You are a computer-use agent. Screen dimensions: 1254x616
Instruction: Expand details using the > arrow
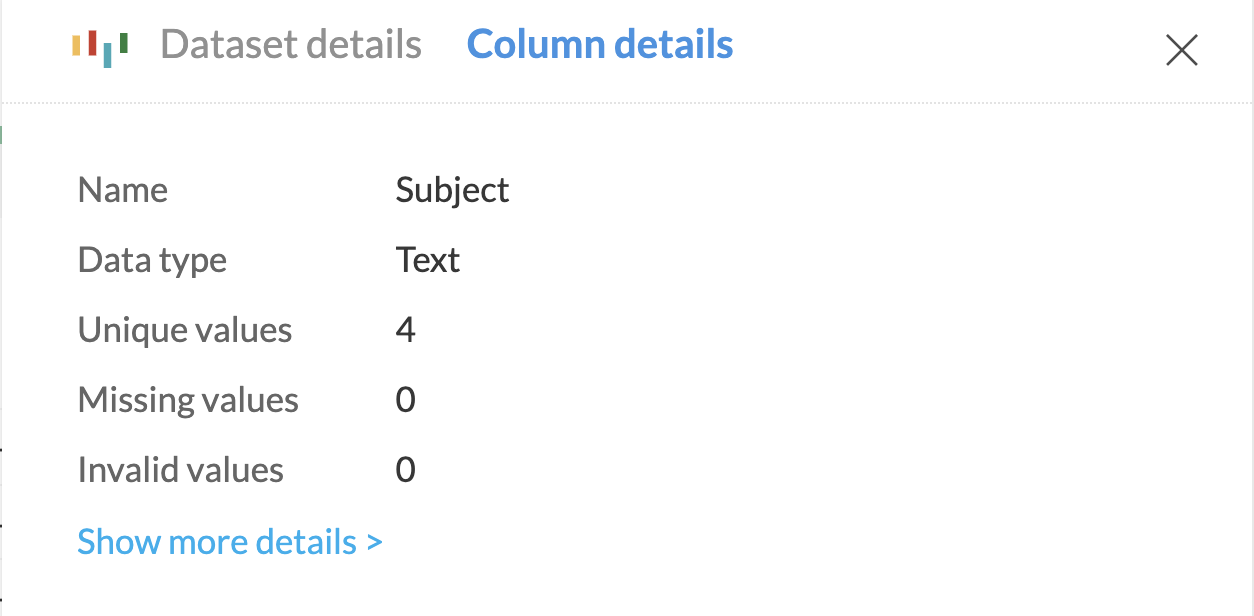pyautogui.click(x=374, y=542)
